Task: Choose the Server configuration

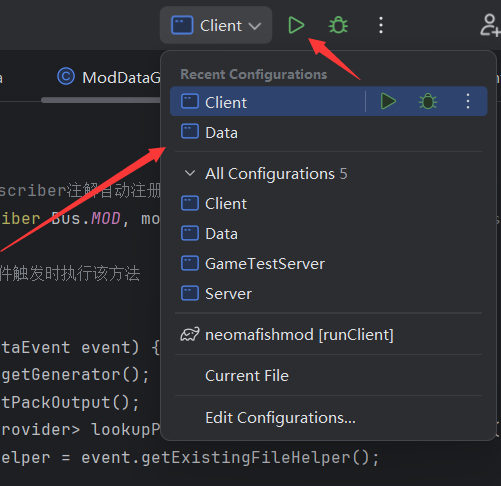Action: pos(329,294)
